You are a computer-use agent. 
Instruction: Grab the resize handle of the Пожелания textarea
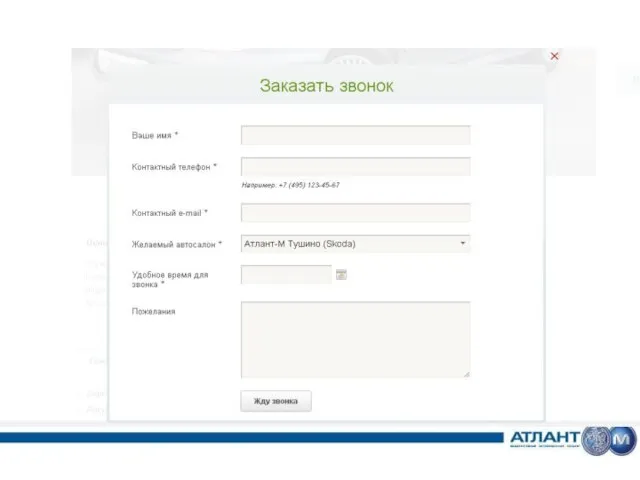tap(466, 374)
